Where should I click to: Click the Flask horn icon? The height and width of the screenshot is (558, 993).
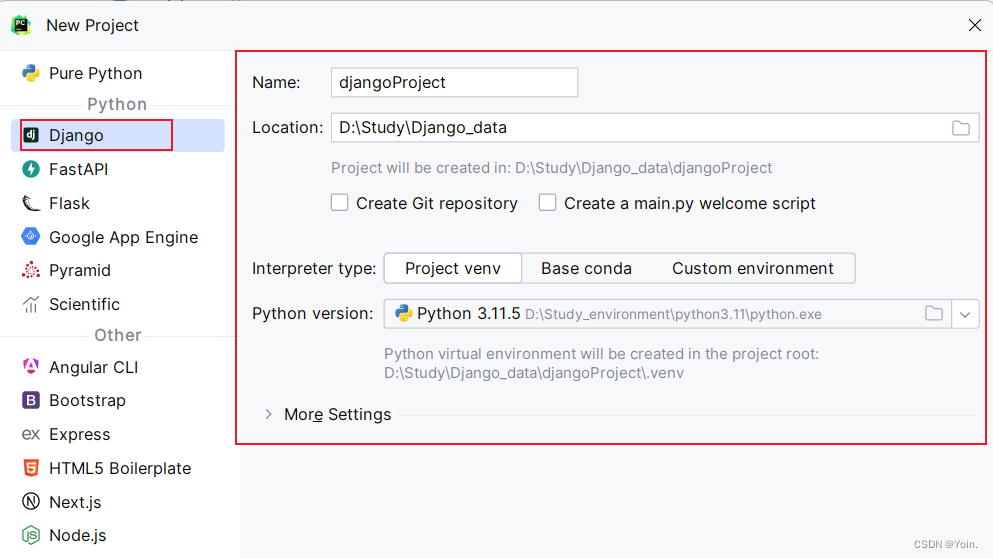(x=30, y=203)
